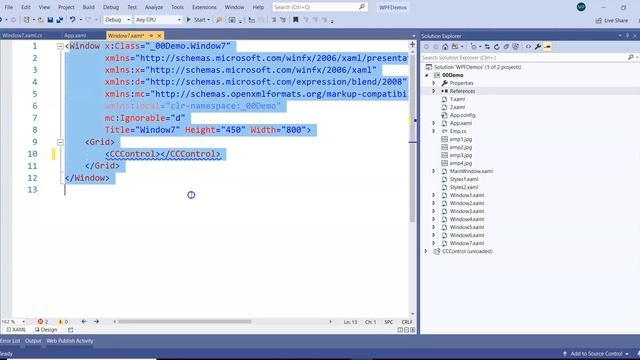Click the Save icon in the toolbar
The width and height of the screenshot is (640, 360).
coord(50,20)
